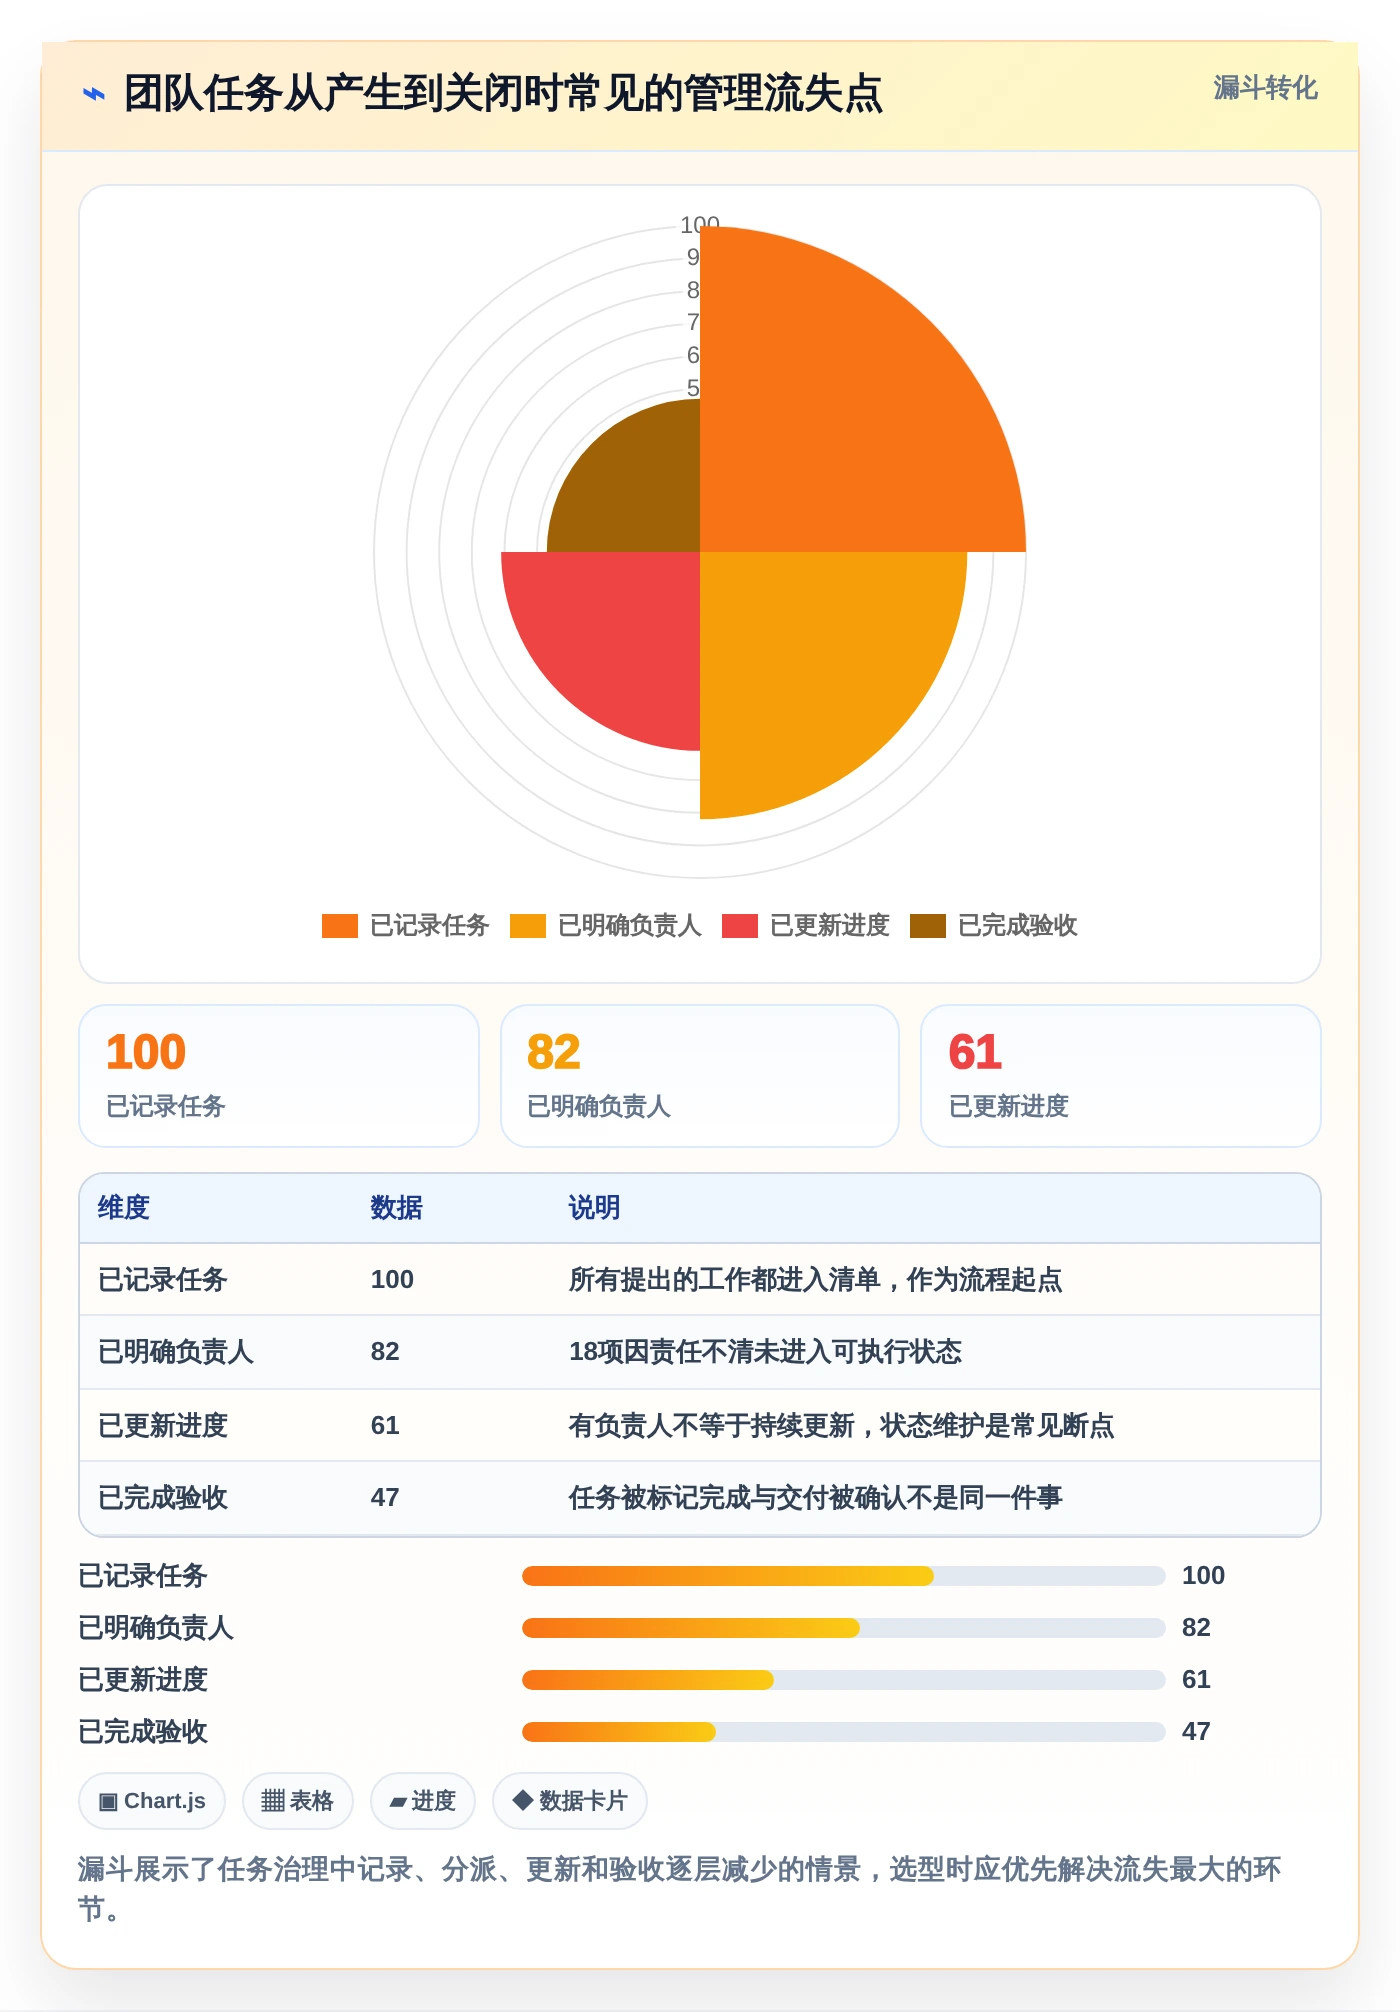Click the 维度 column header
Viewport: 1400px width, 2012px height.
[x=124, y=1208]
